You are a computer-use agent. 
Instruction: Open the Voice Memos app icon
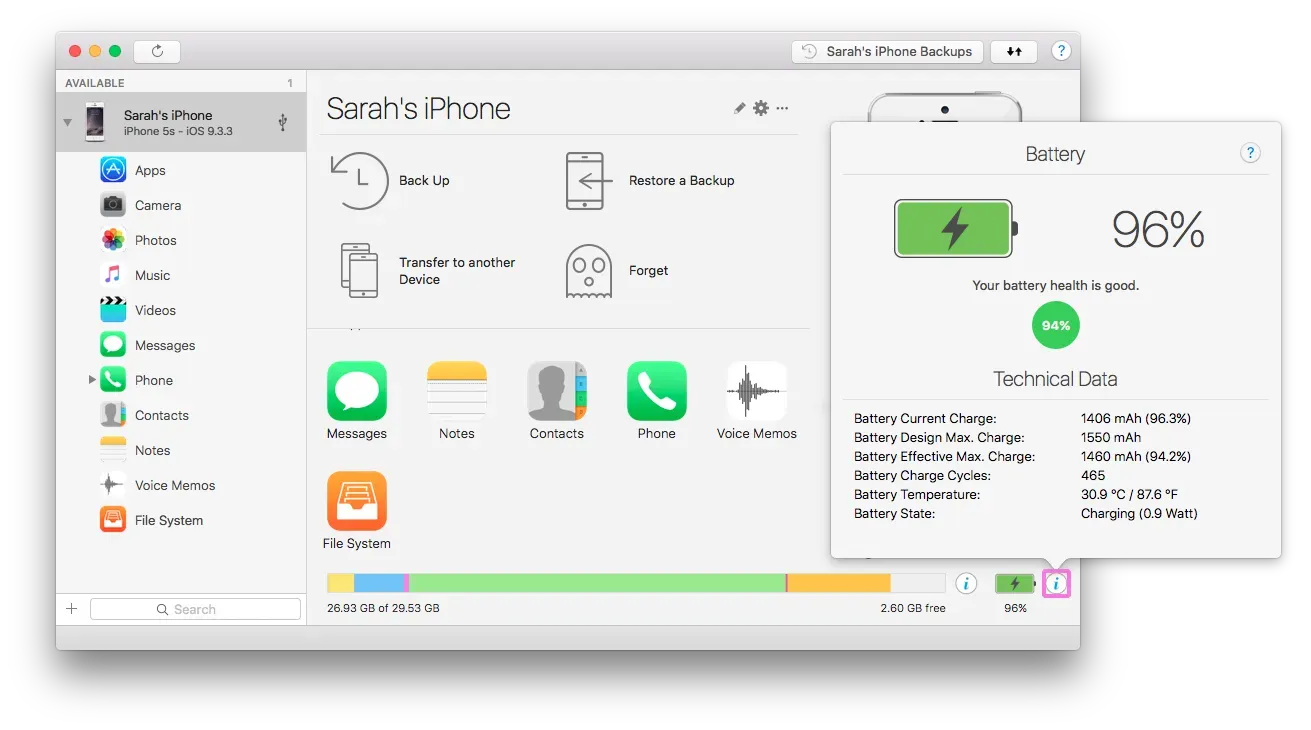pos(756,390)
